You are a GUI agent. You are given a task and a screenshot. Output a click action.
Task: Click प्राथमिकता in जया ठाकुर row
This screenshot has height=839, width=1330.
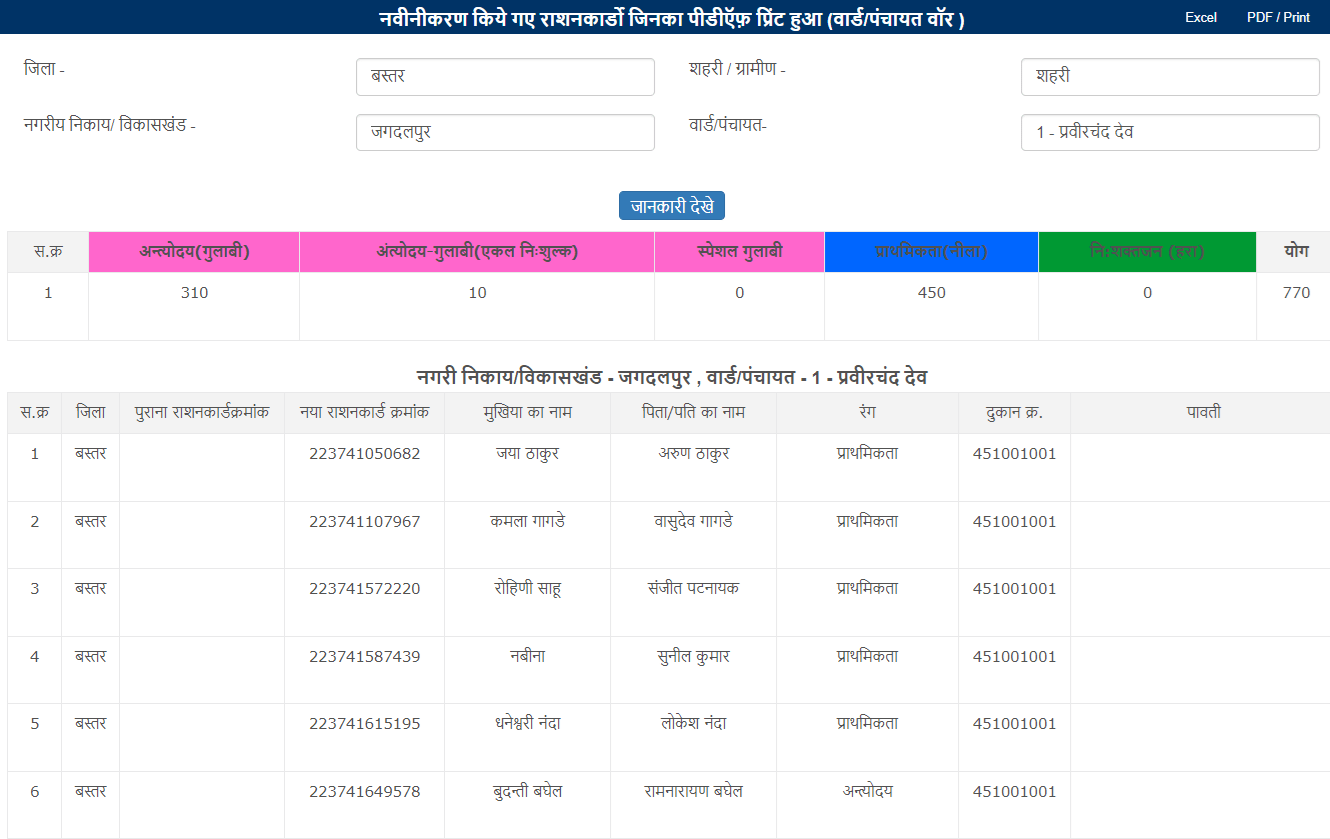[x=867, y=454]
